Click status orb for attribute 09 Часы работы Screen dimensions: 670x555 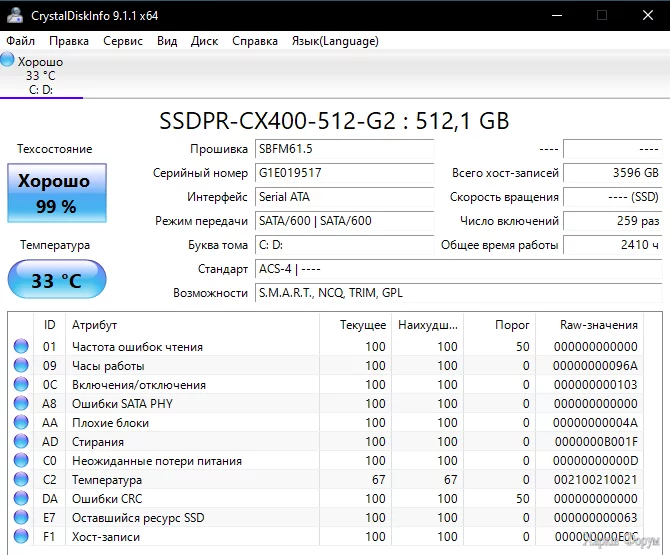coord(21,366)
